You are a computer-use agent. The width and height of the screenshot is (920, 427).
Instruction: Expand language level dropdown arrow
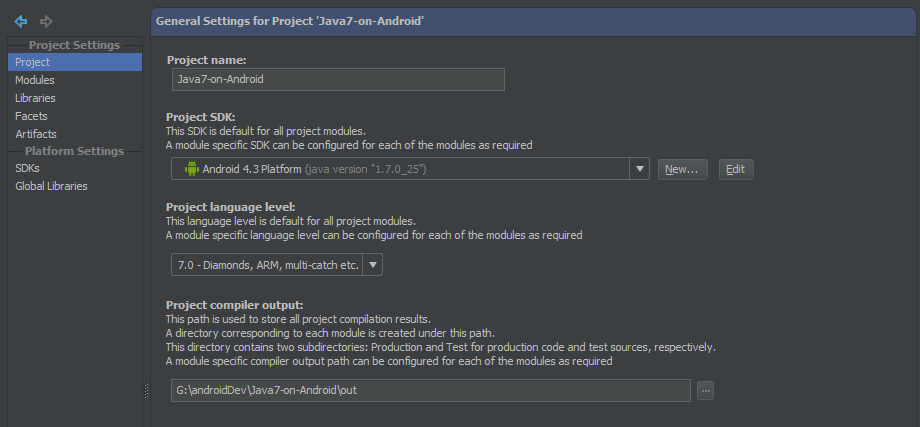[373, 265]
